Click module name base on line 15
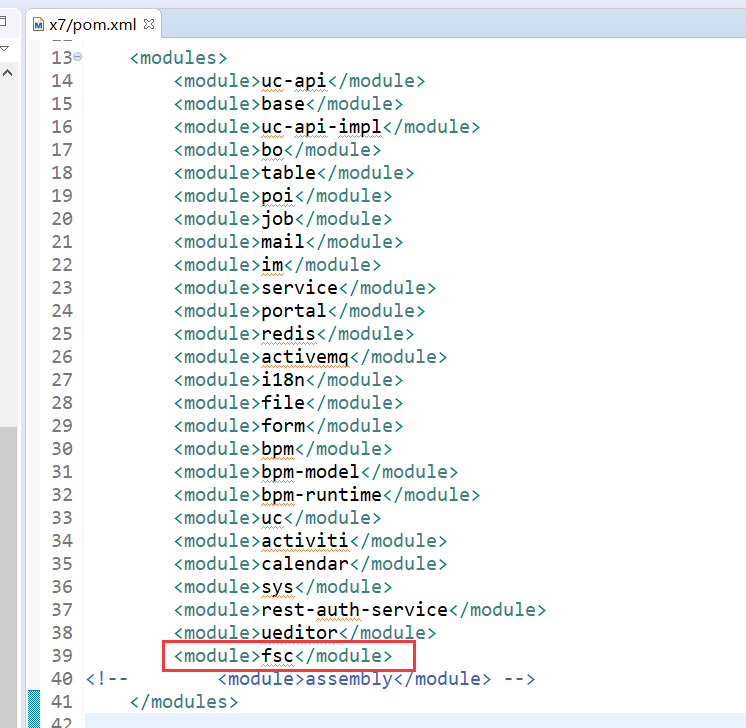 point(283,104)
